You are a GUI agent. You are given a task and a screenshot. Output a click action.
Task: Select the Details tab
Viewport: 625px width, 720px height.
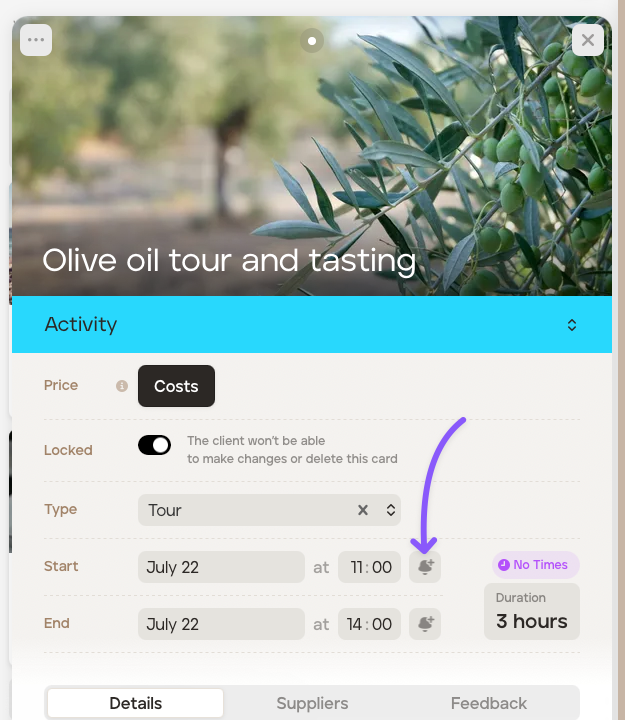(136, 703)
